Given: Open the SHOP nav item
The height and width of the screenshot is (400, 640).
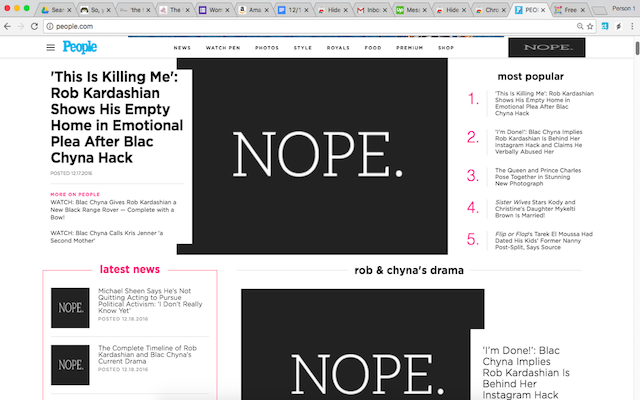Looking at the screenshot, I should pyautogui.click(x=446, y=48).
